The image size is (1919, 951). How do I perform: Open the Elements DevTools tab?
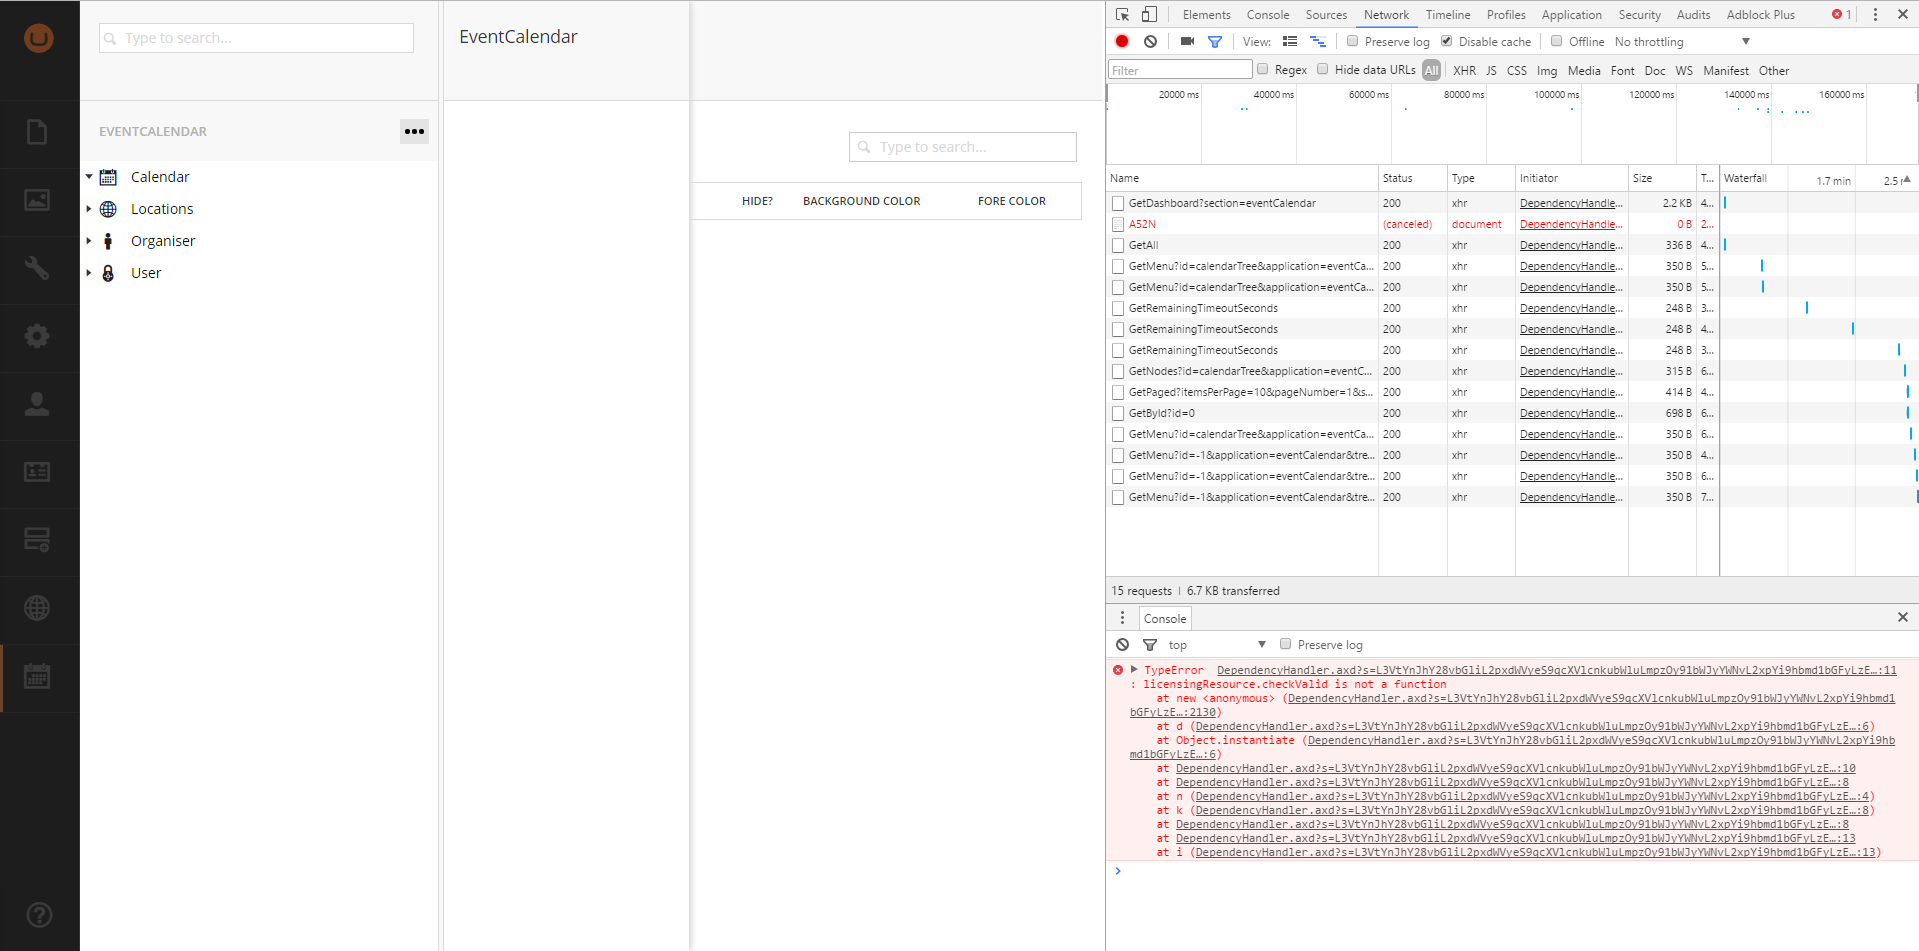point(1206,15)
